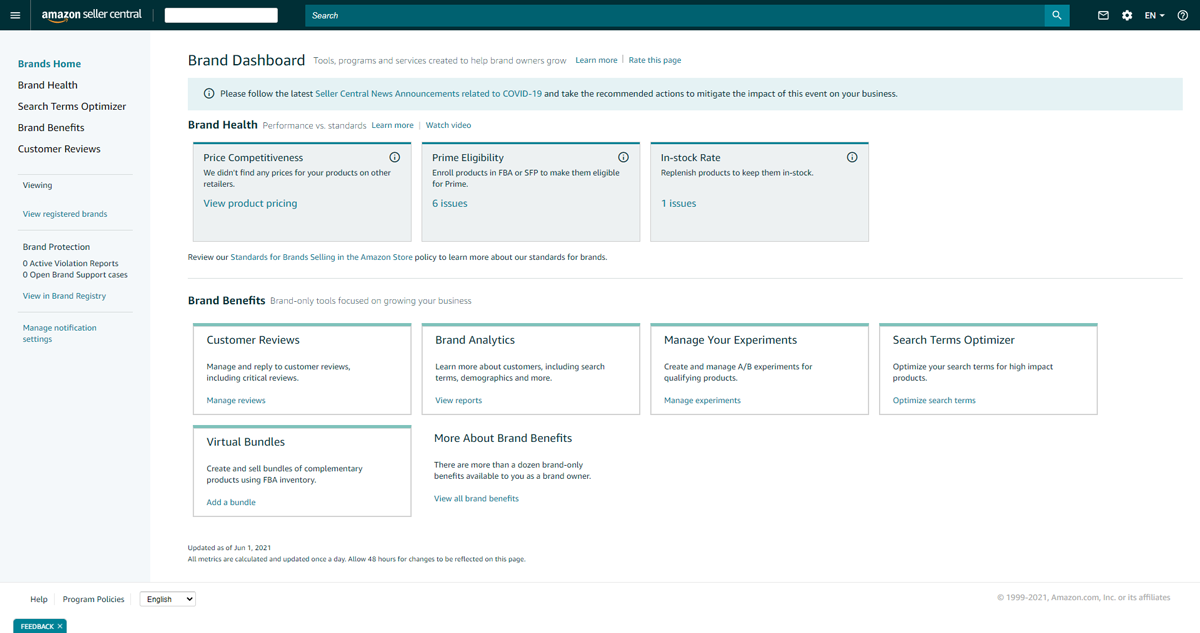The width and height of the screenshot is (1200, 633).
Task: Click Prime Eligibility info icon
Action: coord(623,157)
